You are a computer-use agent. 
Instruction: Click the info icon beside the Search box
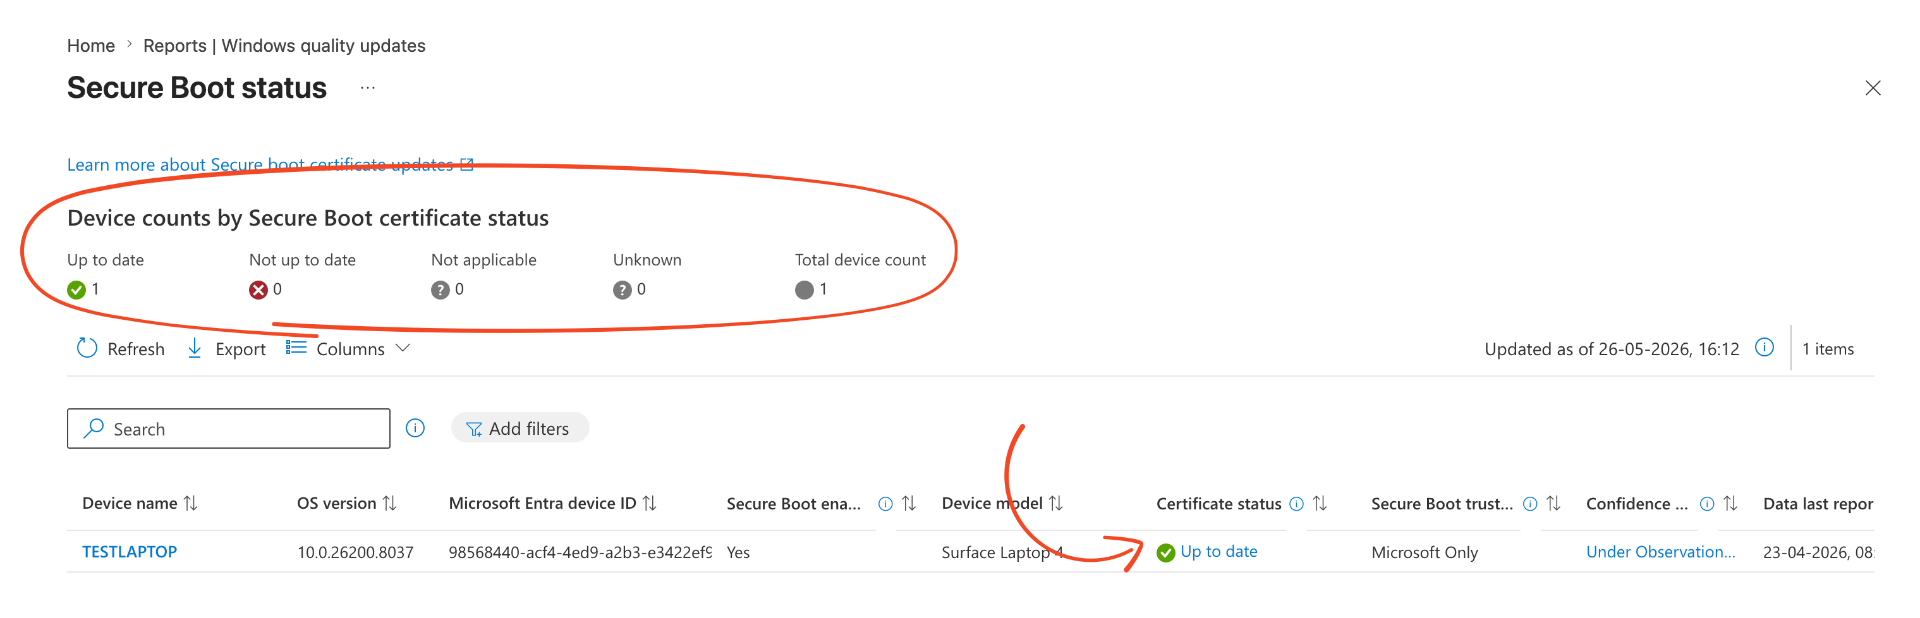415,428
